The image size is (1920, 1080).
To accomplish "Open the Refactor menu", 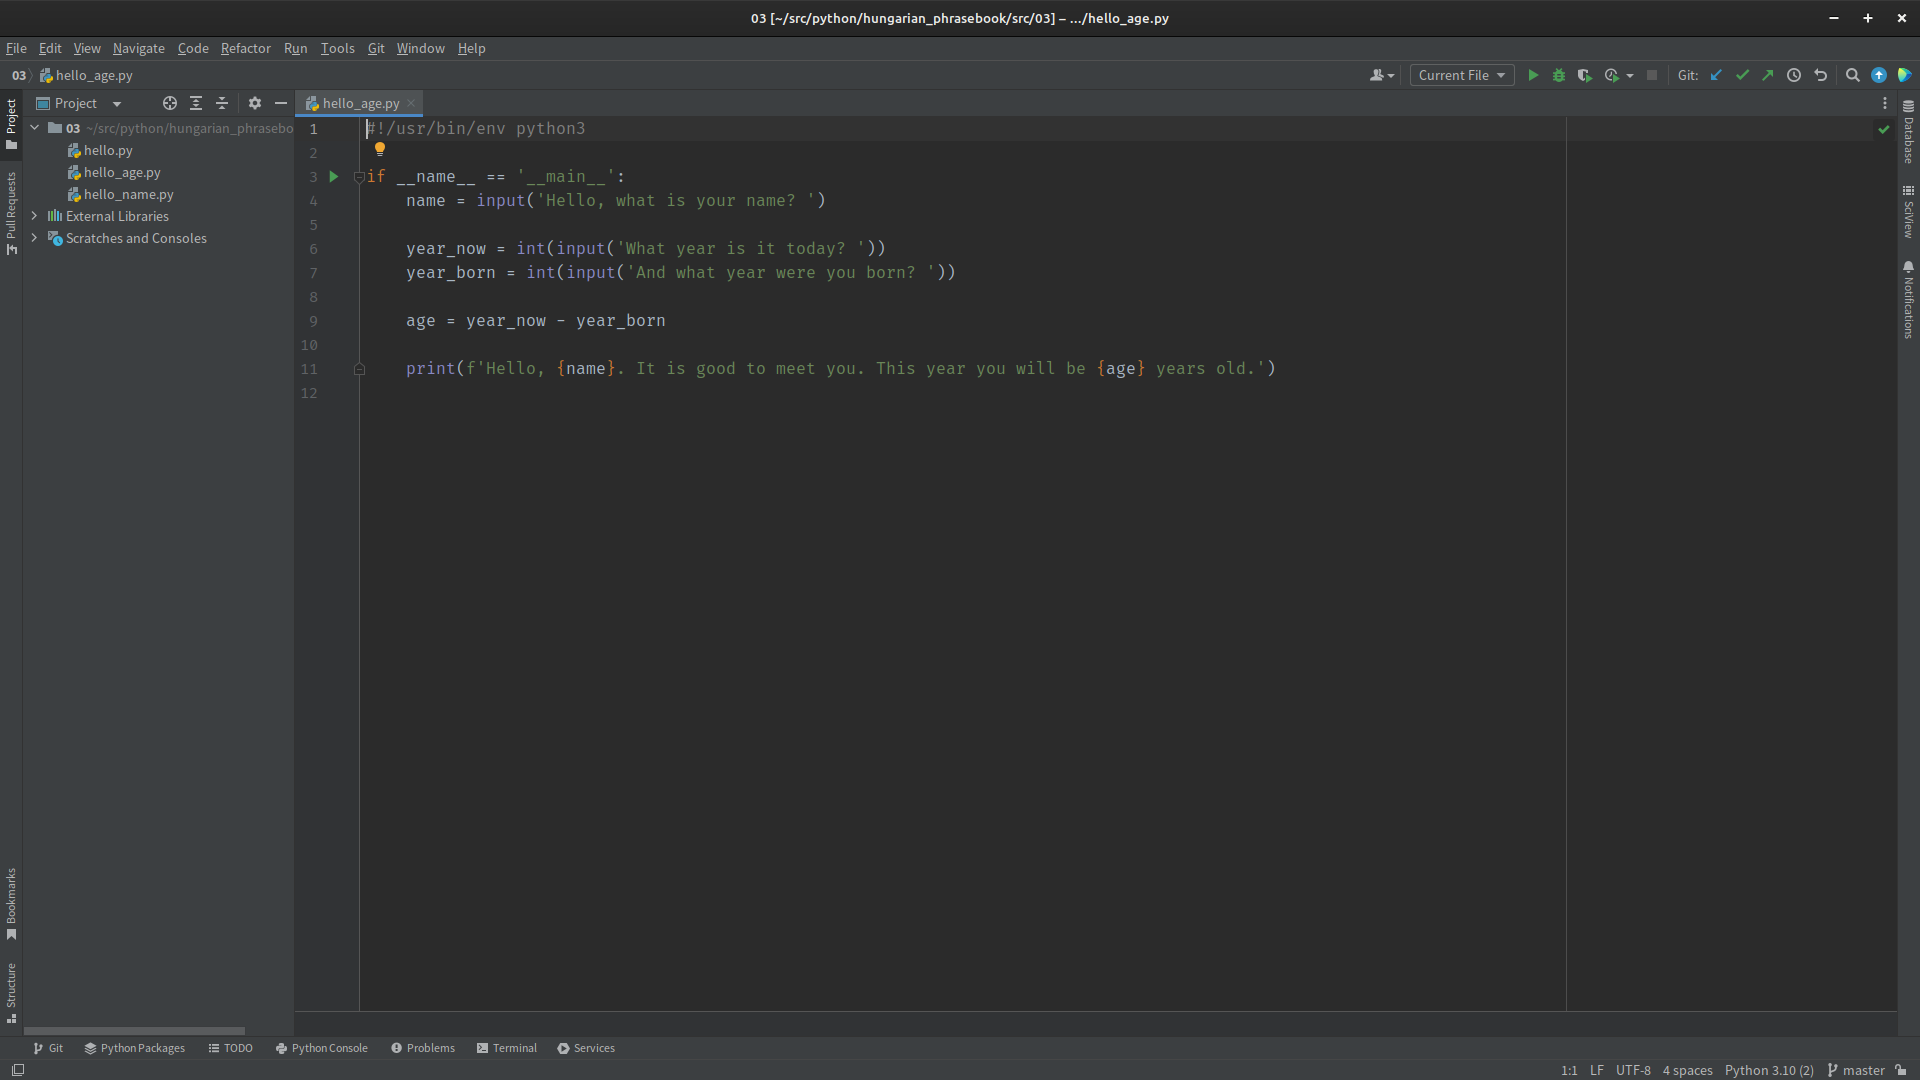I will point(246,48).
